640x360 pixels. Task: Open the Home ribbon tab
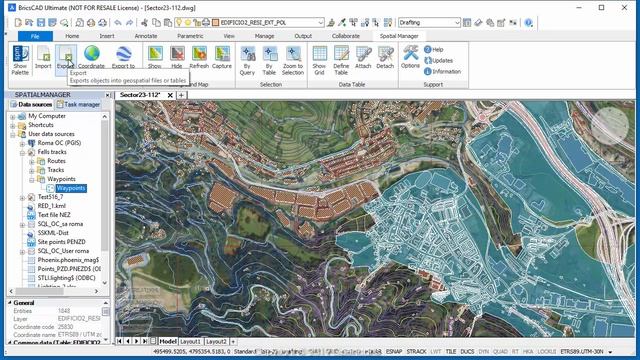tap(72, 36)
